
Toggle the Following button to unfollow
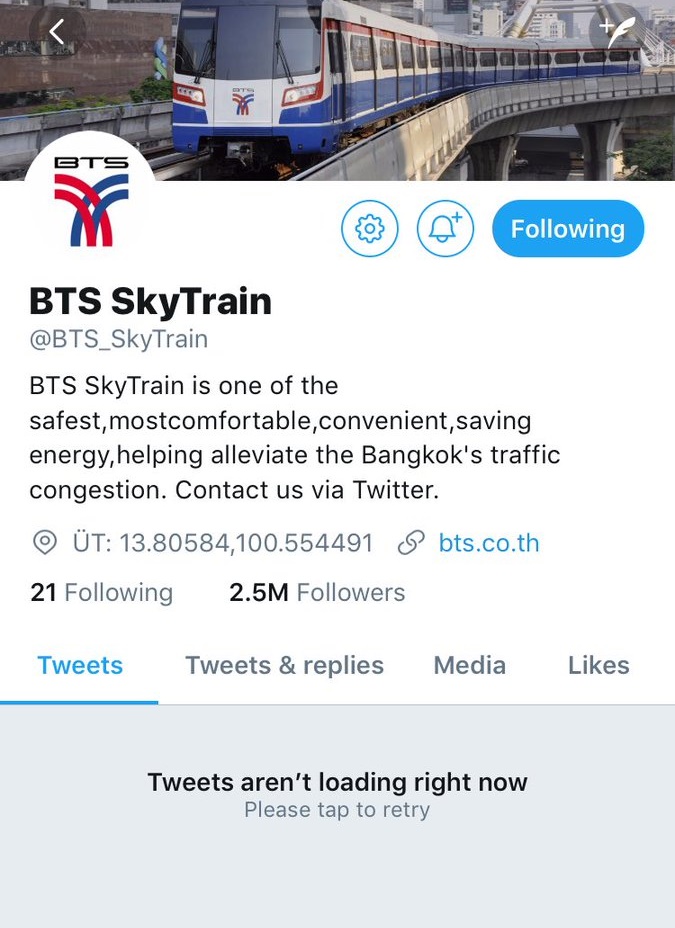(x=568, y=228)
